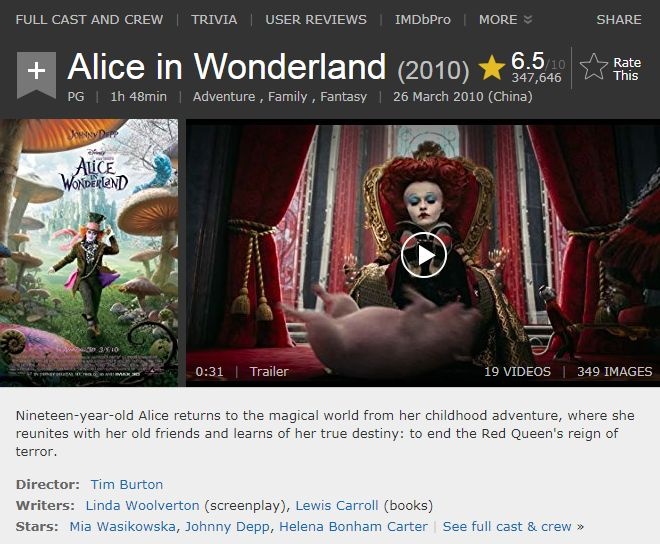This screenshot has height=544, width=660.
Task: View Mia Wasikowska's profile
Action: [122, 526]
